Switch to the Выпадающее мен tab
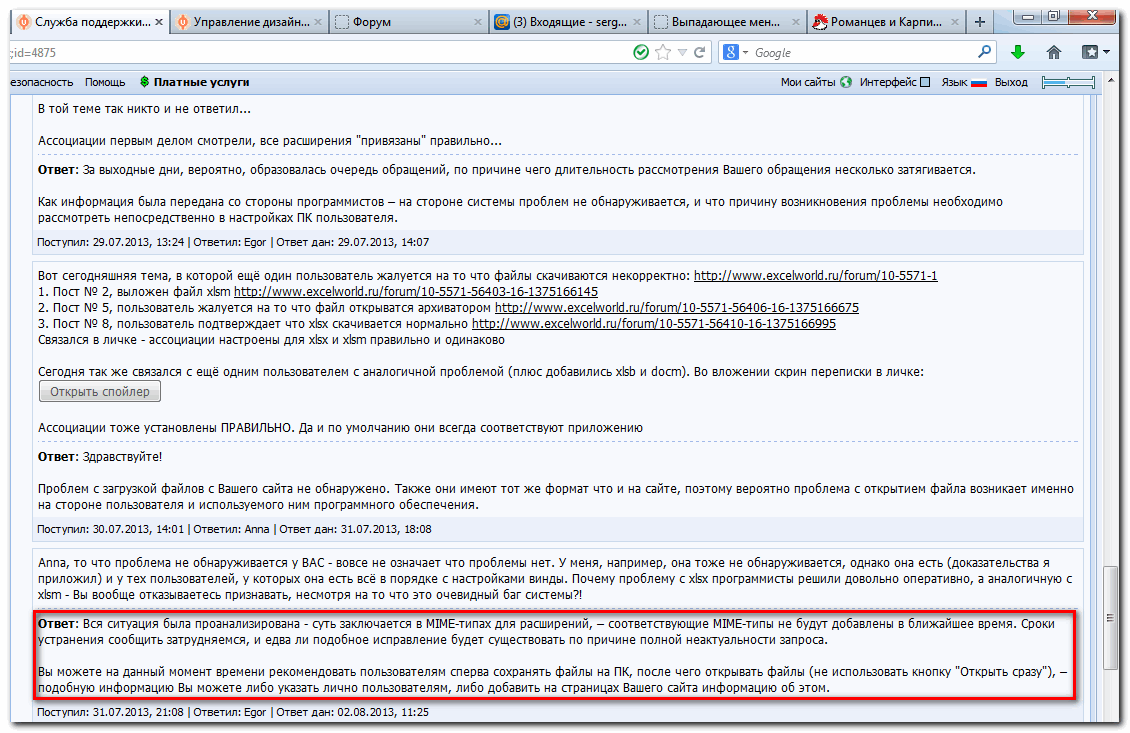The height and width of the screenshot is (733, 1130). [726, 22]
